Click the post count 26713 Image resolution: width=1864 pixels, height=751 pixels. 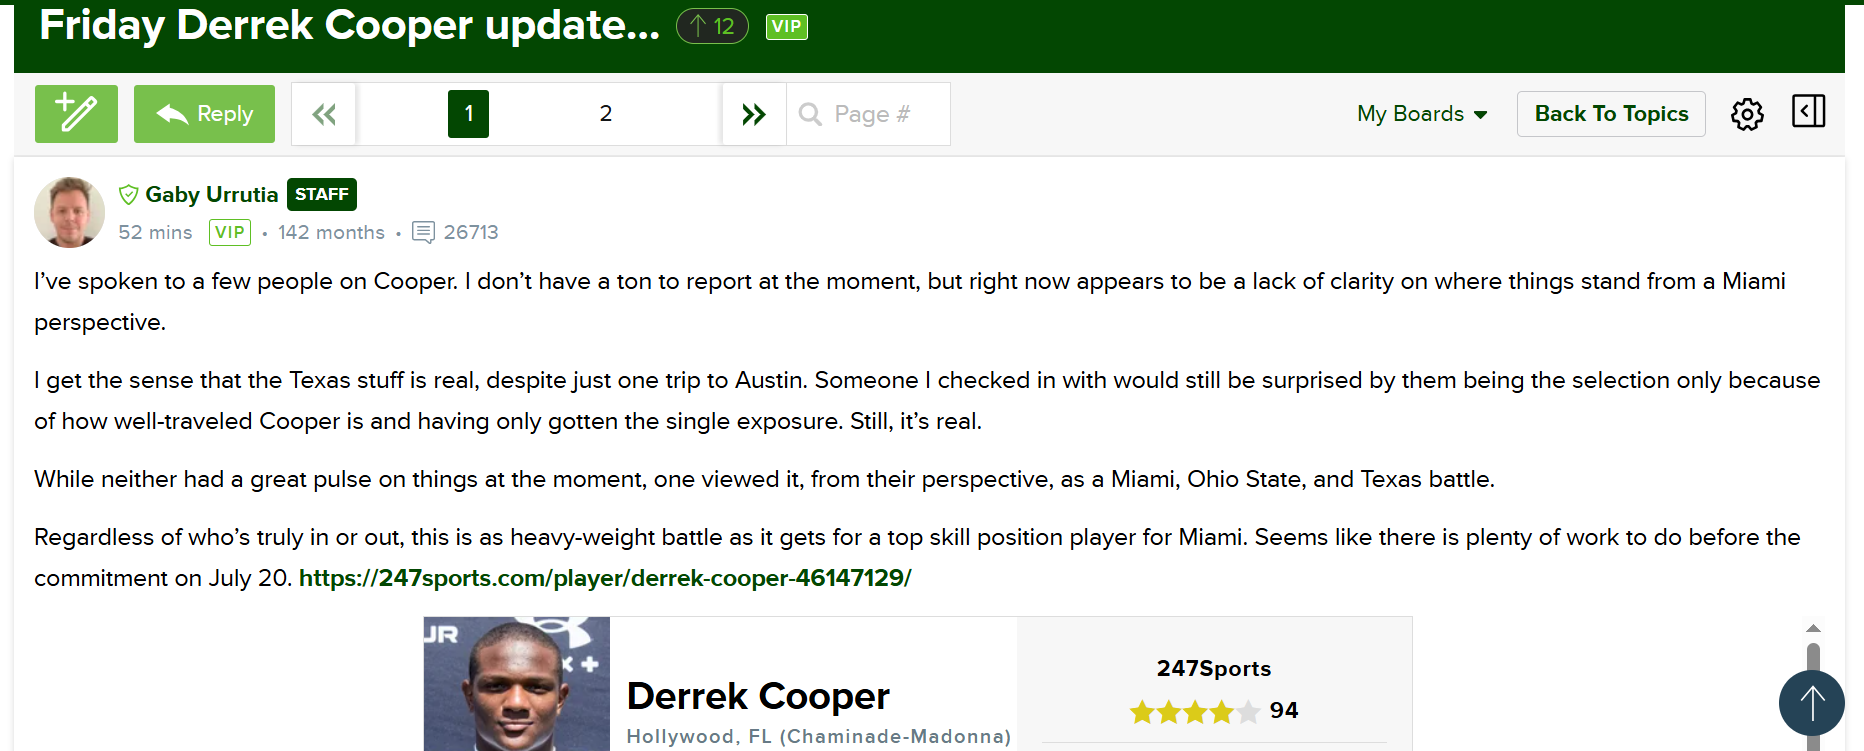(471, 232)
